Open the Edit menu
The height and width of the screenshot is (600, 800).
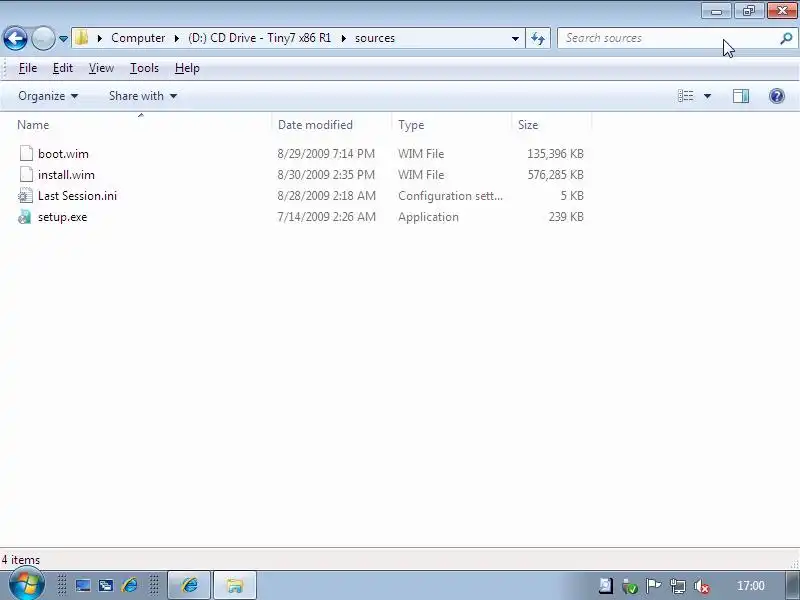coord(63,68)
